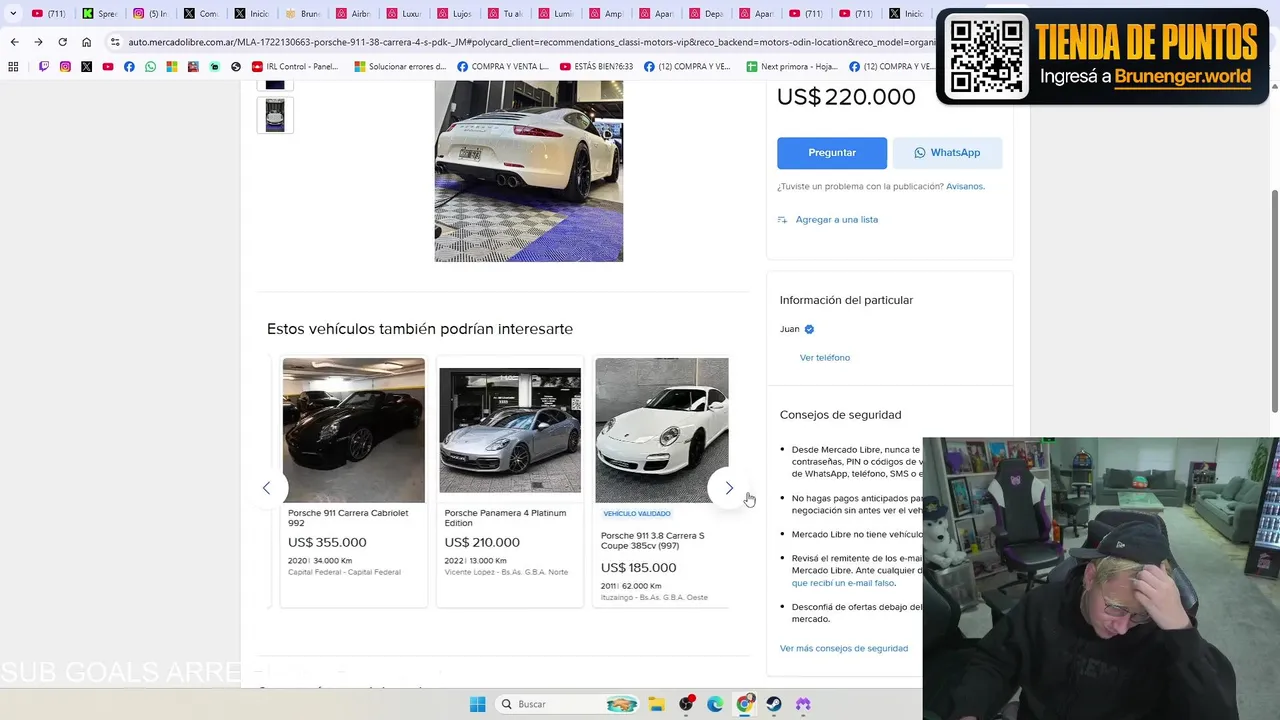Image resolution: width=1280 pixels, height=720 pixels.
Task: Open the site info icon in address bar
Action: click(115, 42)
